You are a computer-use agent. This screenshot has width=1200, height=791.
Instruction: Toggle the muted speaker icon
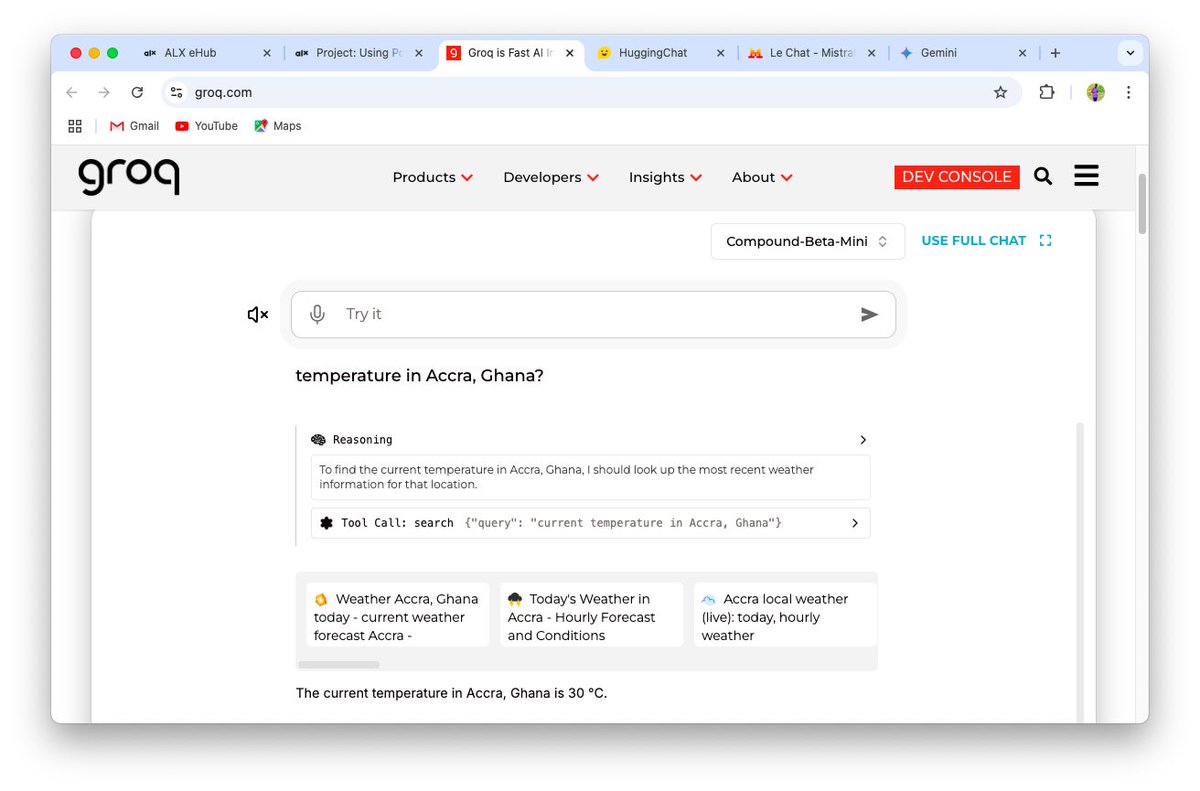click(258, 315)
